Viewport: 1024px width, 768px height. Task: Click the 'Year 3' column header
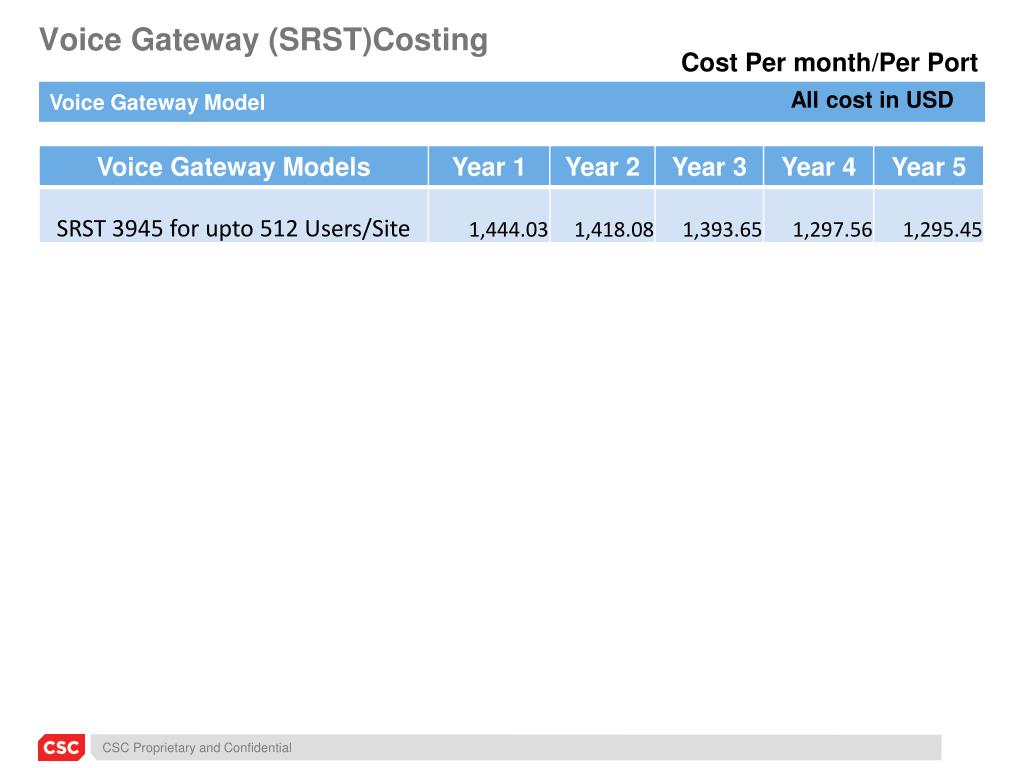tap(709, 167)
